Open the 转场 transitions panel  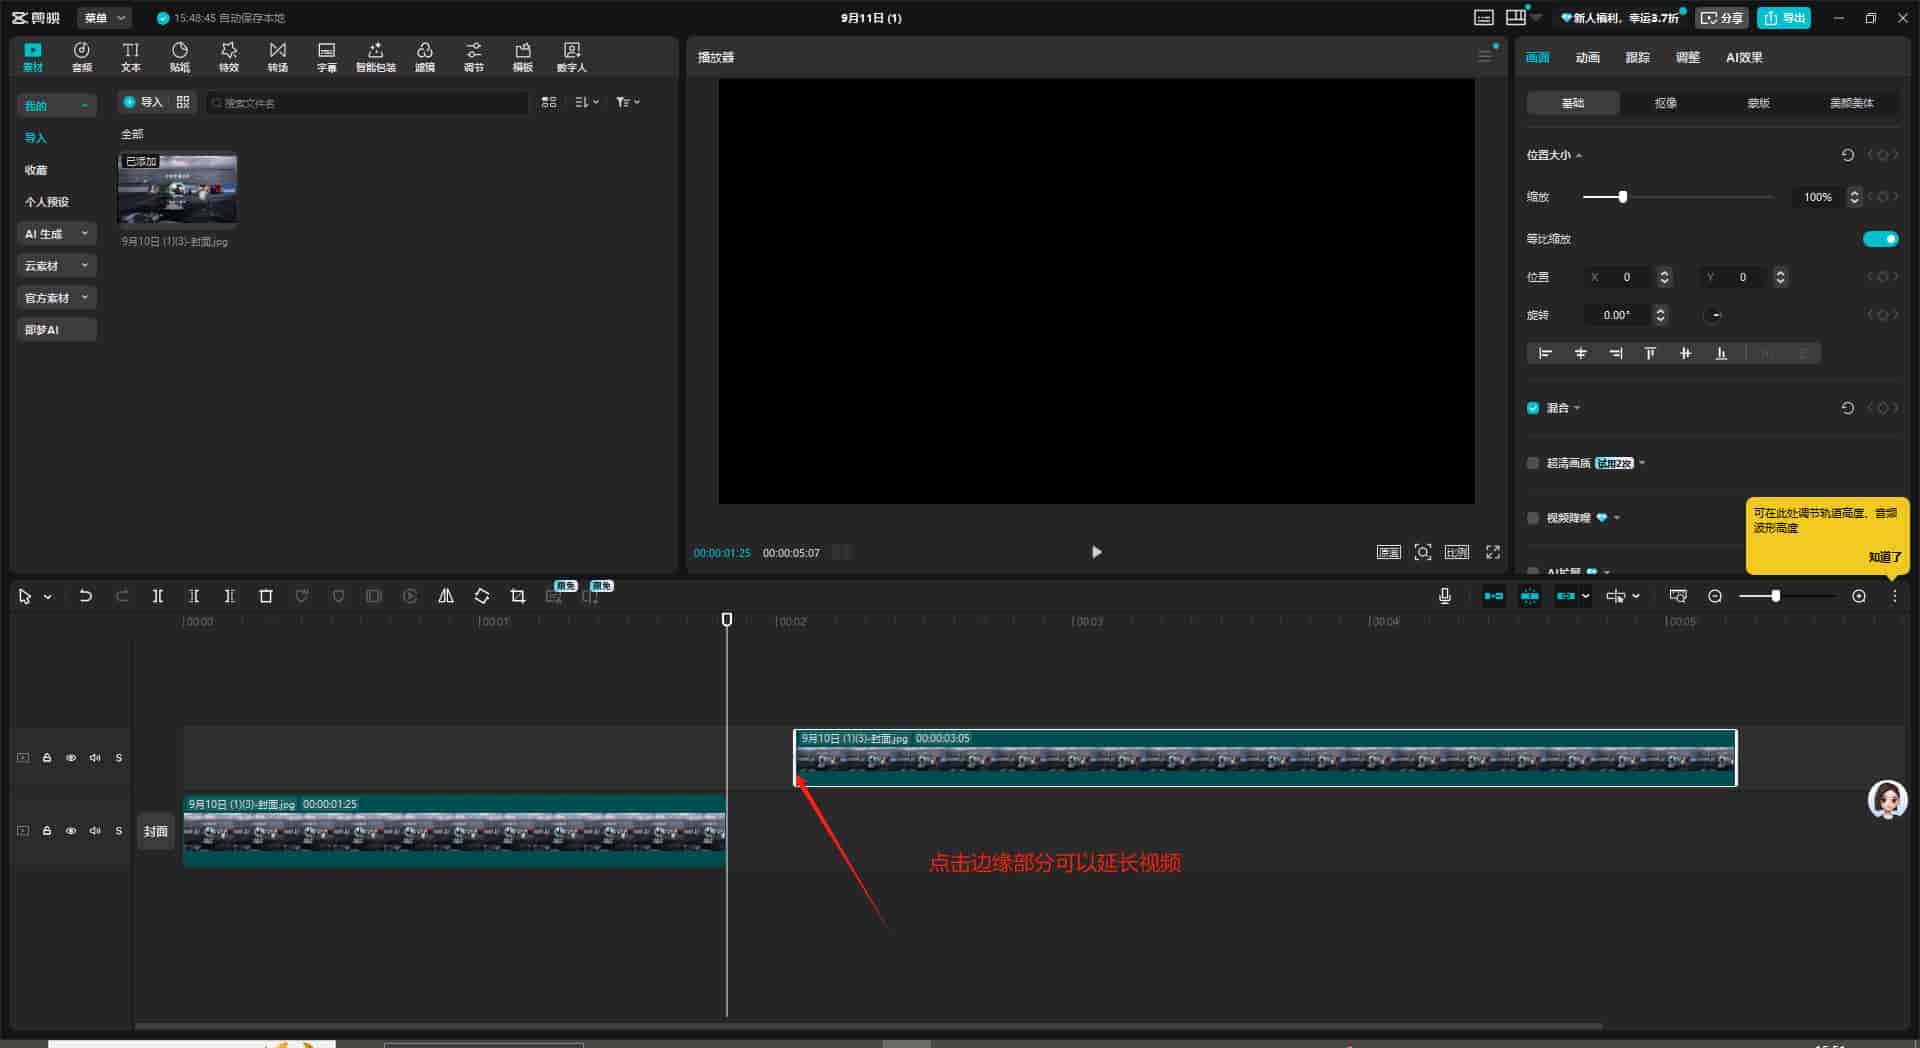[x=278, y=56]
